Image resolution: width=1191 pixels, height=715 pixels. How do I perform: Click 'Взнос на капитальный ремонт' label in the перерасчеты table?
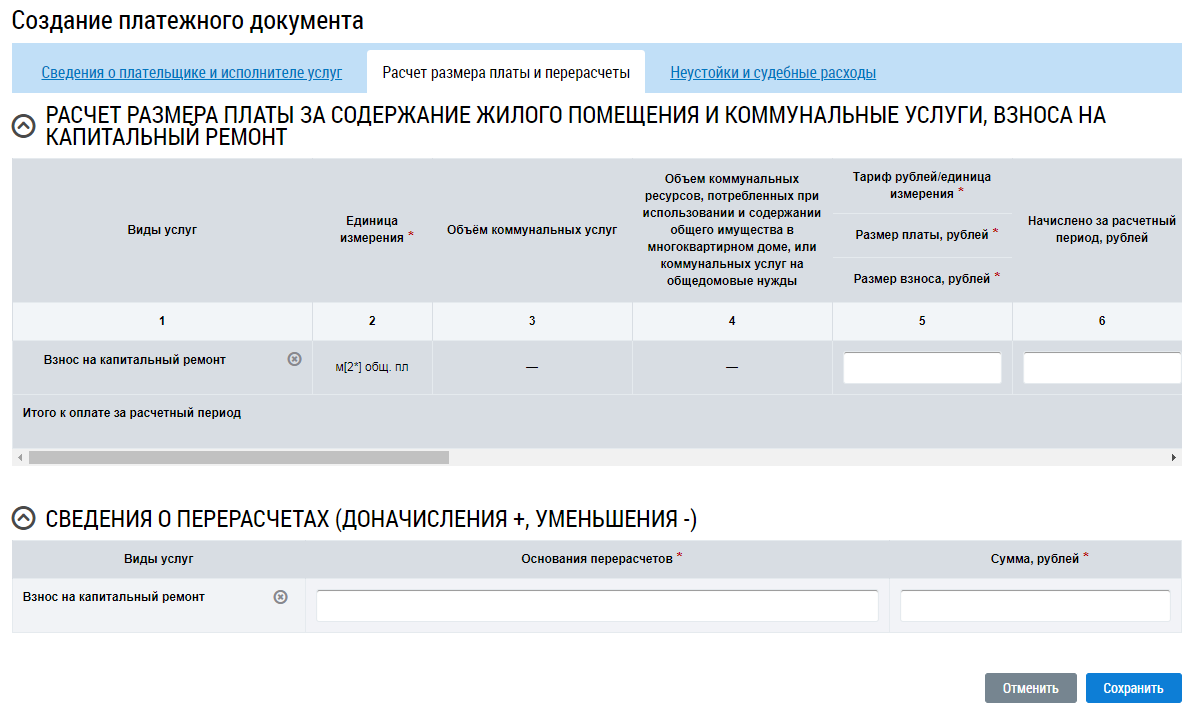114,597
